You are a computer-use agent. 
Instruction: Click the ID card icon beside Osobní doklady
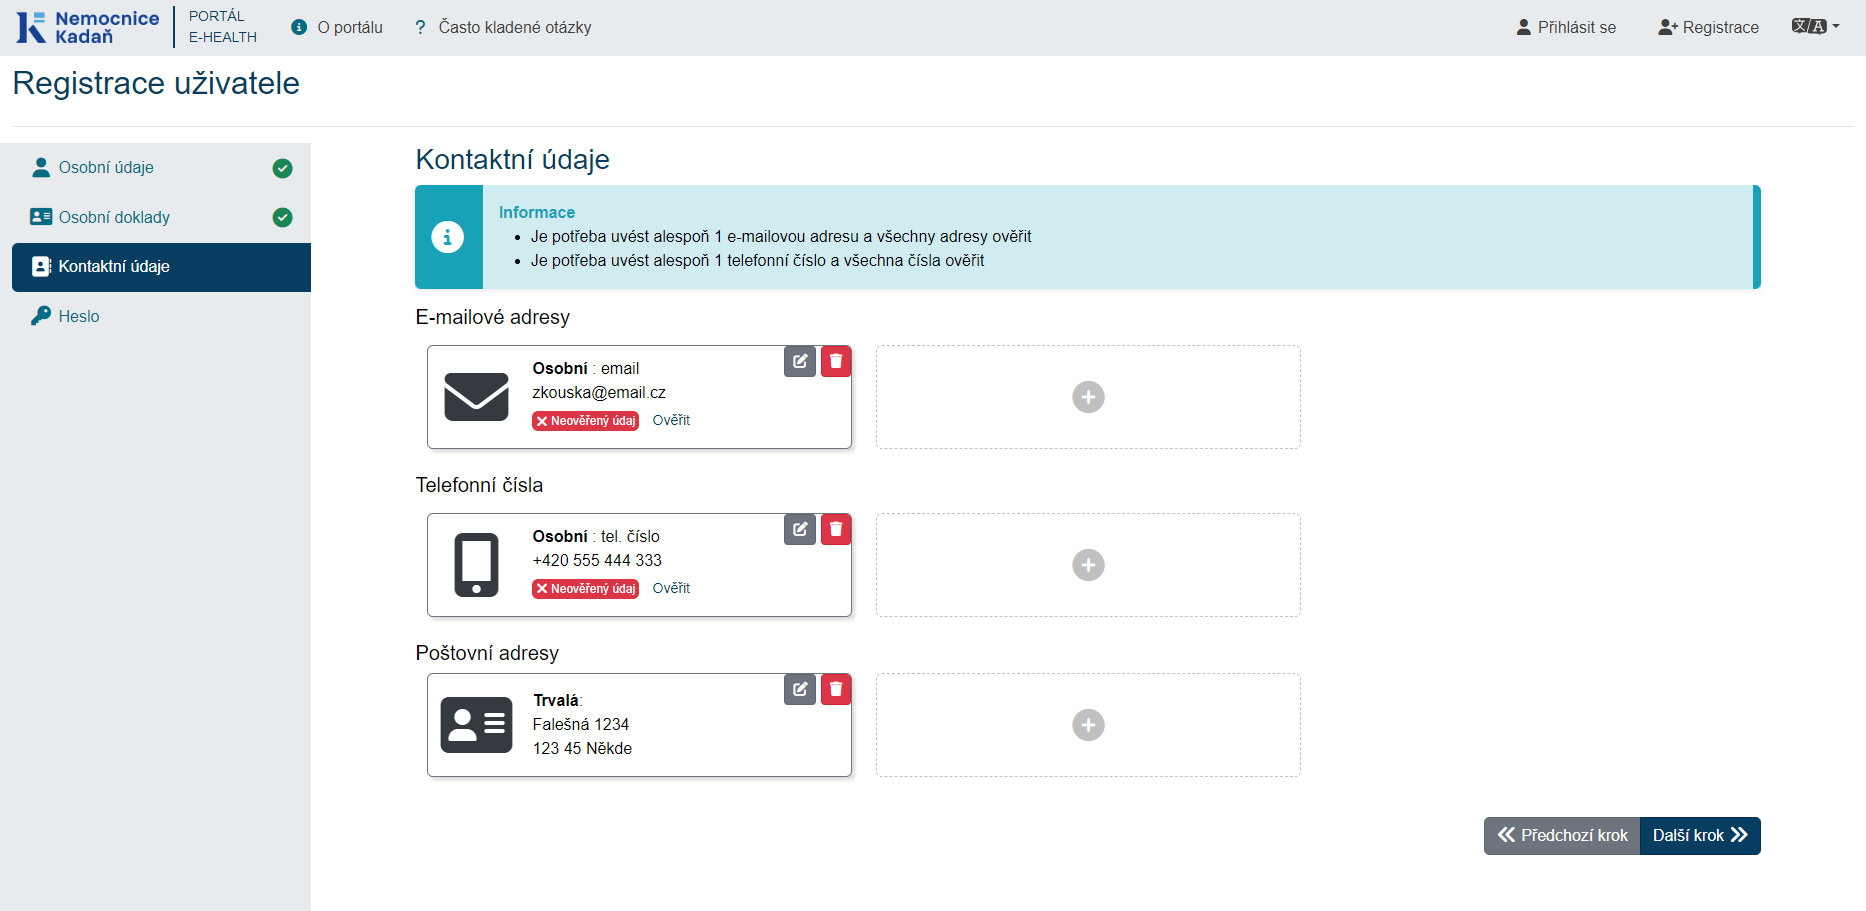41,217
